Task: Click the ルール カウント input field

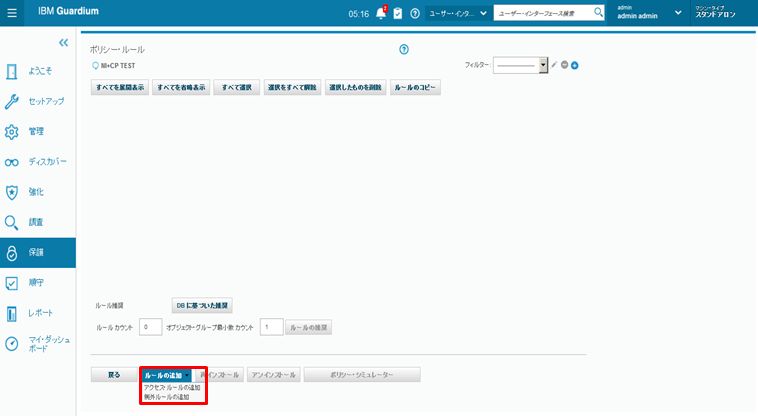Action: pyautogui.click(x=151, y=327)
